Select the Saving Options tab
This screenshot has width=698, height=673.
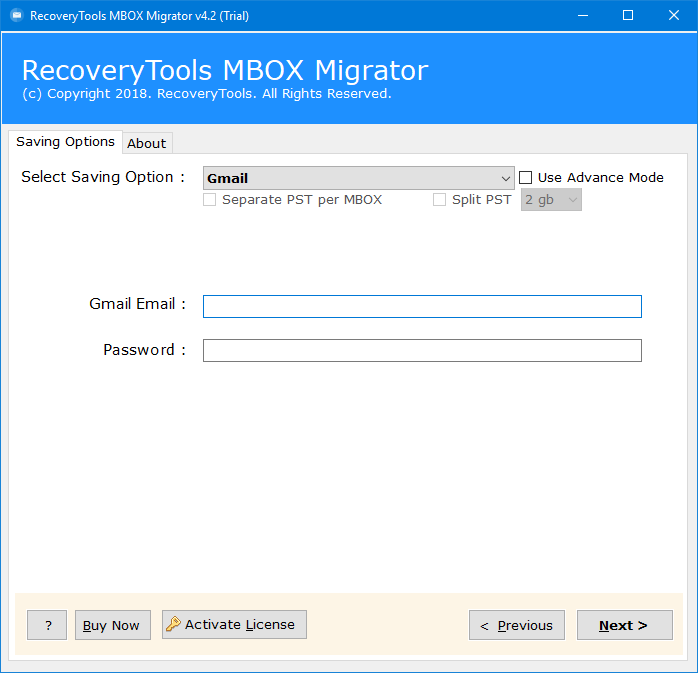[x=65, y=142]
